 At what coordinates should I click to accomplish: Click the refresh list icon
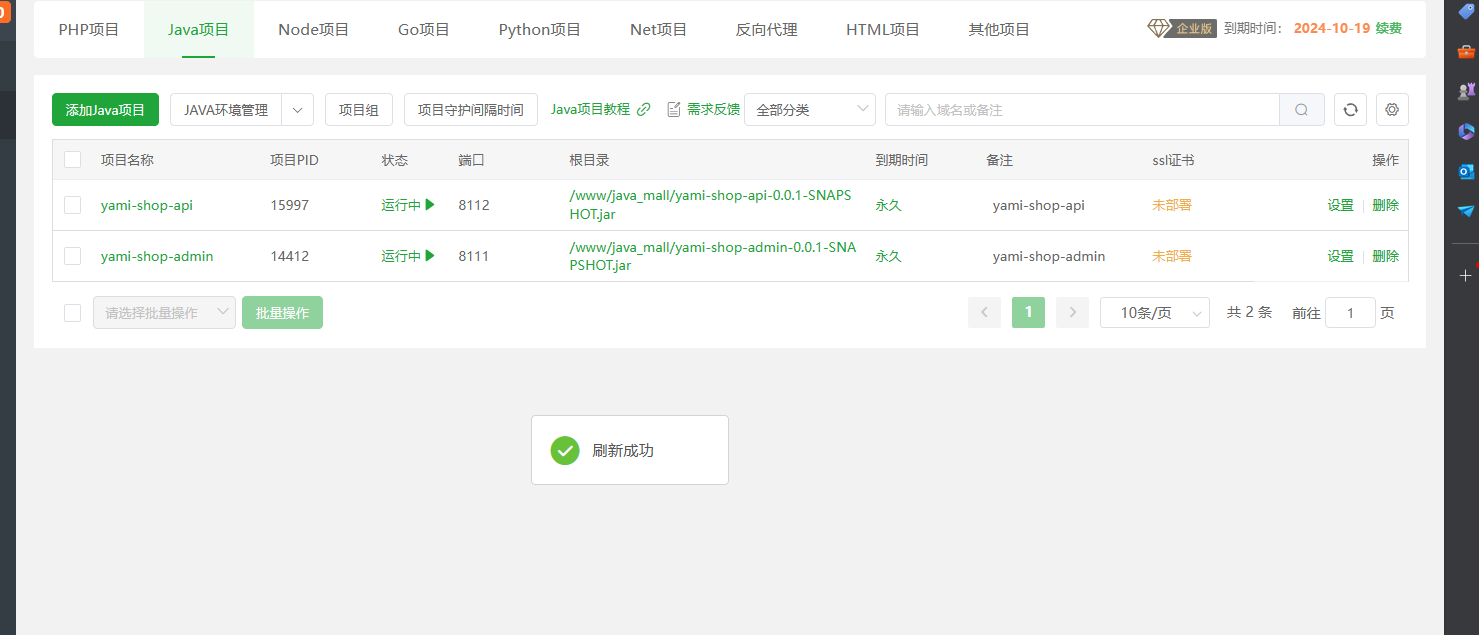(x=1350, y=109)
